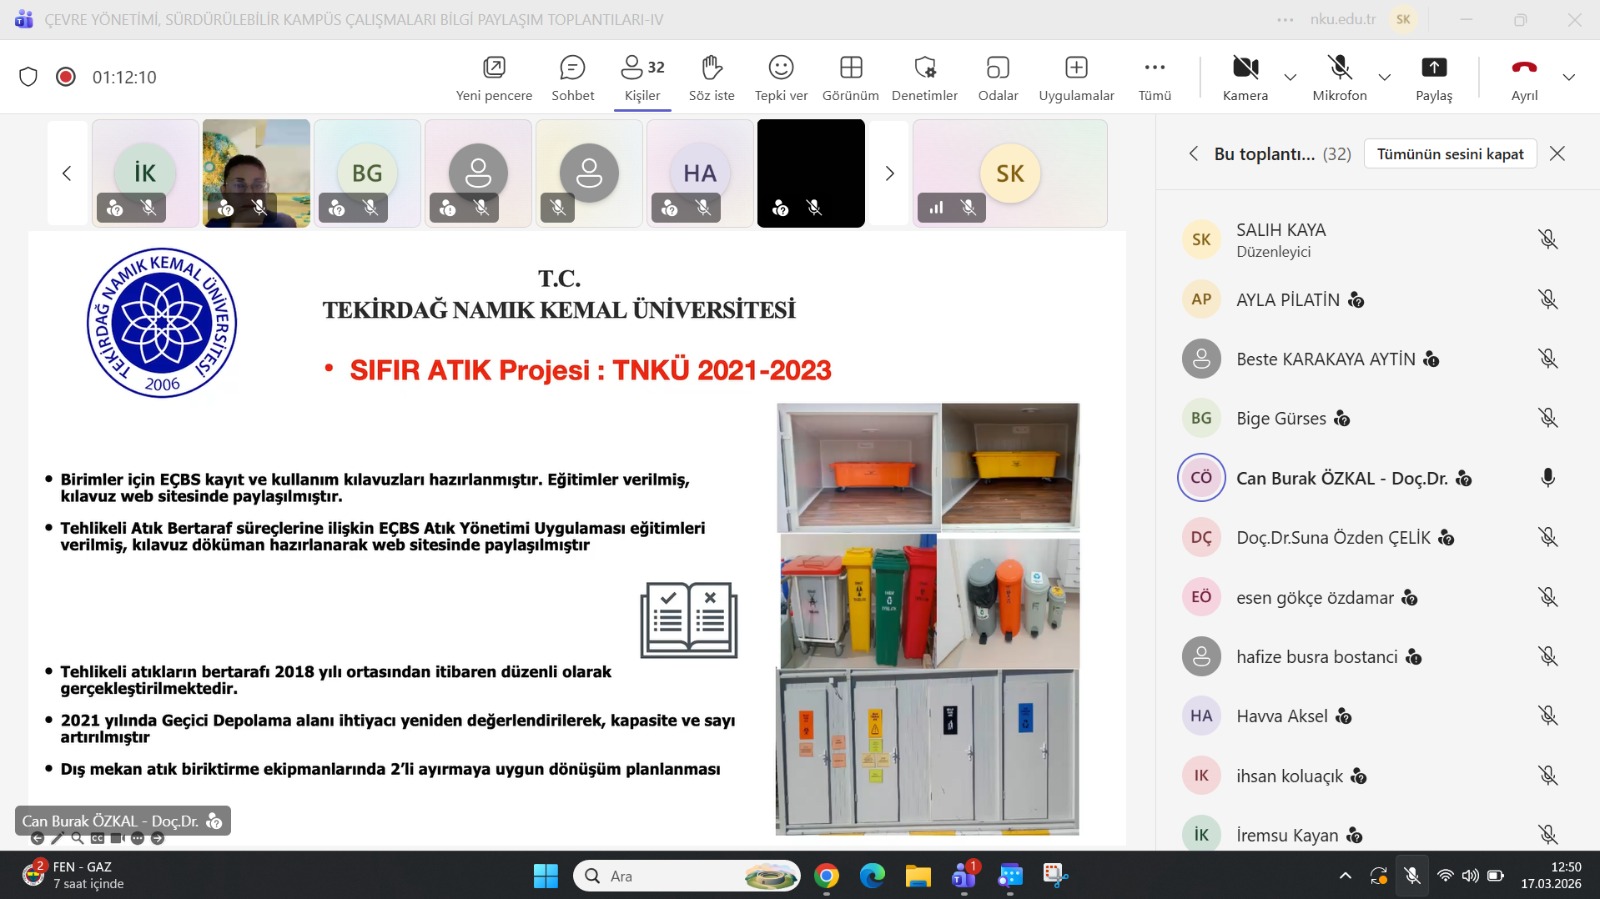This screenshot has width=1600, height=899.
Task: Click the CÖ avatar of Can Burak
Action: coord(1201,478)
